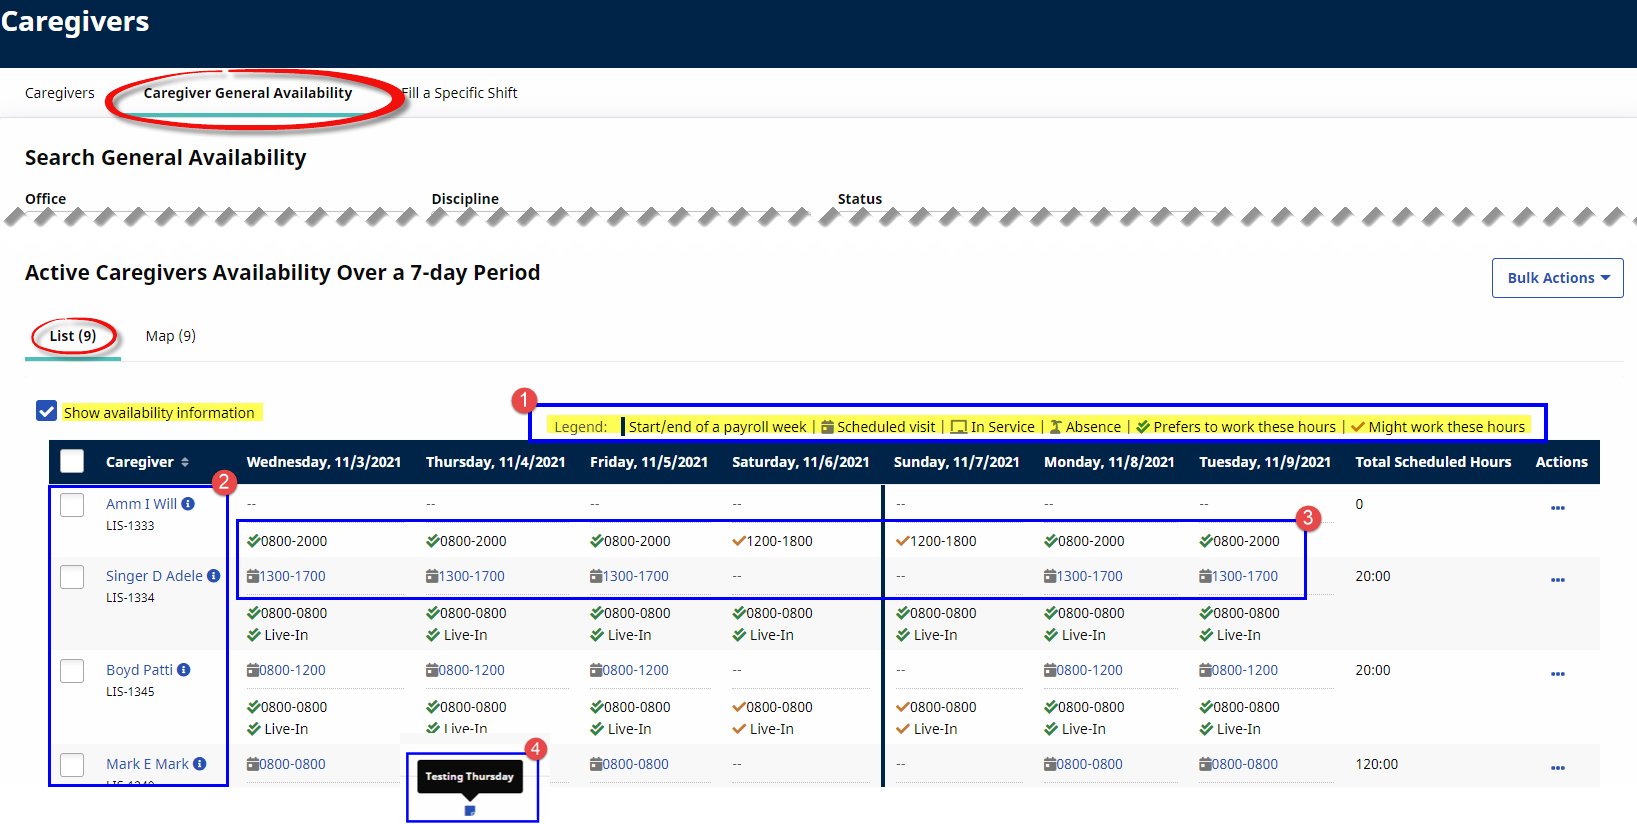
Task: Expand the Bulk Actions dropdown
Action: click(1557, 278)
